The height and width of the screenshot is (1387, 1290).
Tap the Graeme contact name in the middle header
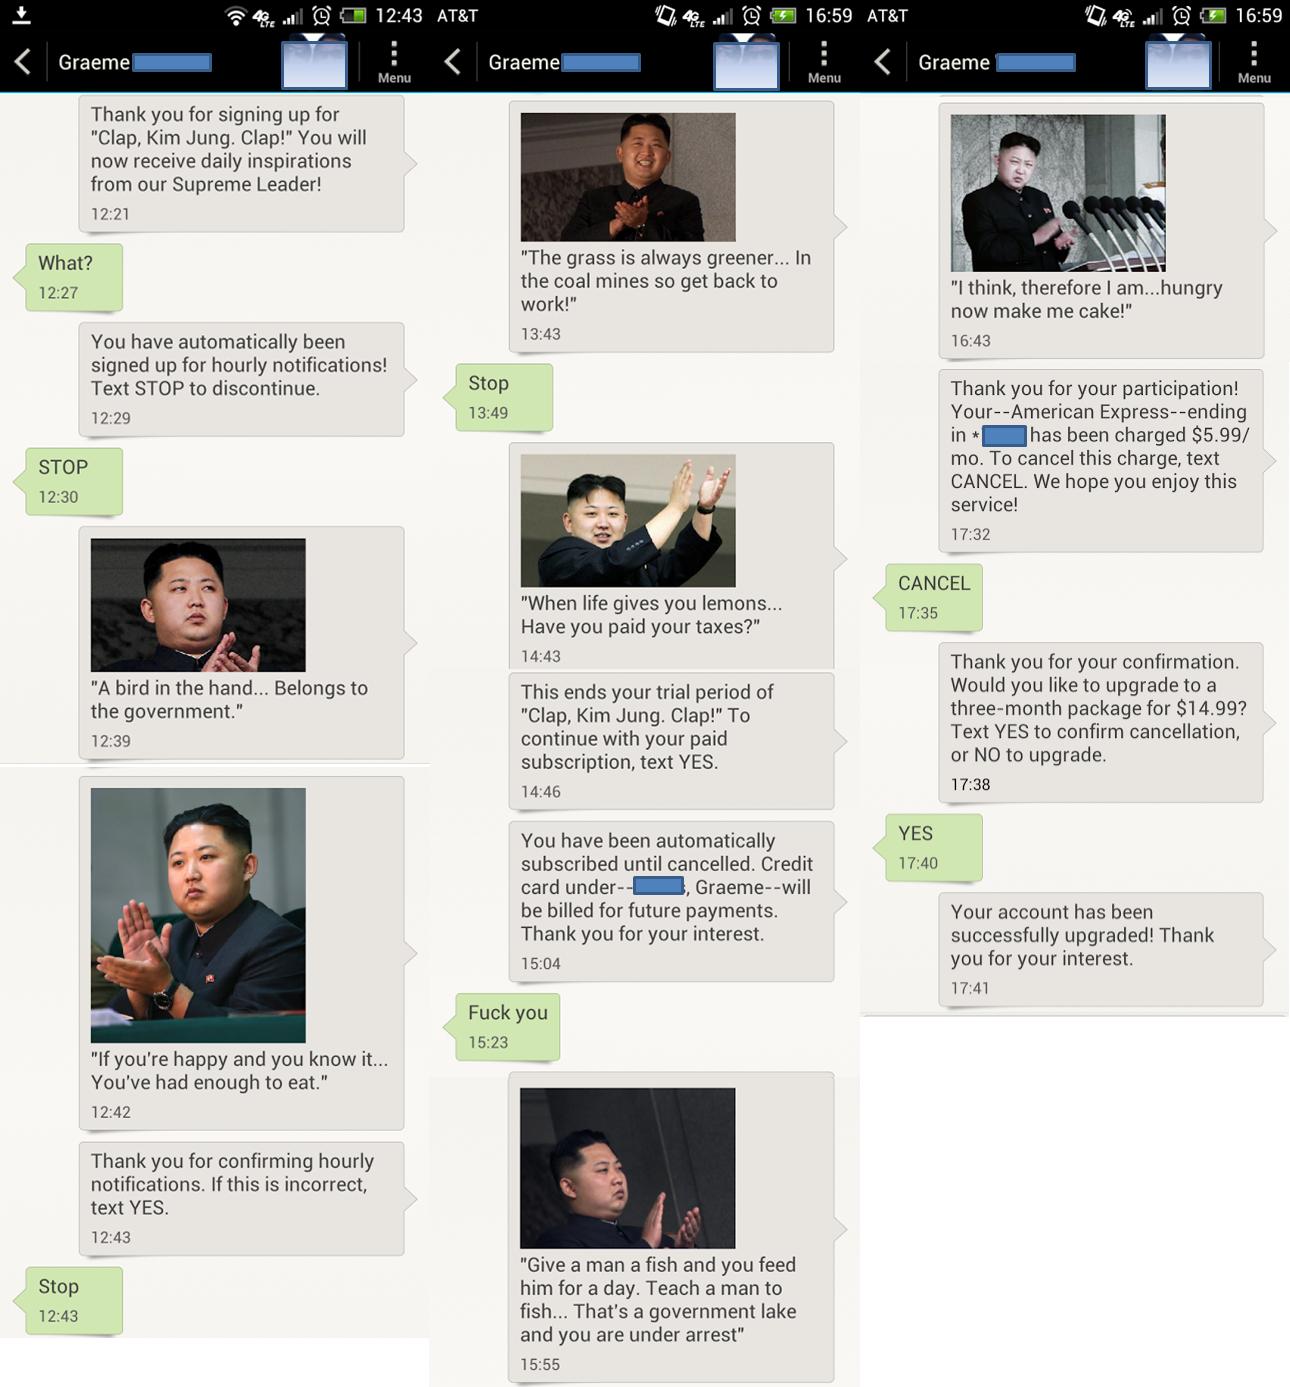coord(523,62)
